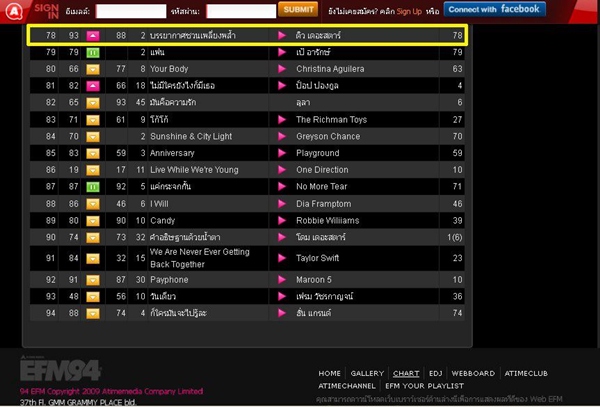Click the SUBMIT sign-in button

coord(298,10)
